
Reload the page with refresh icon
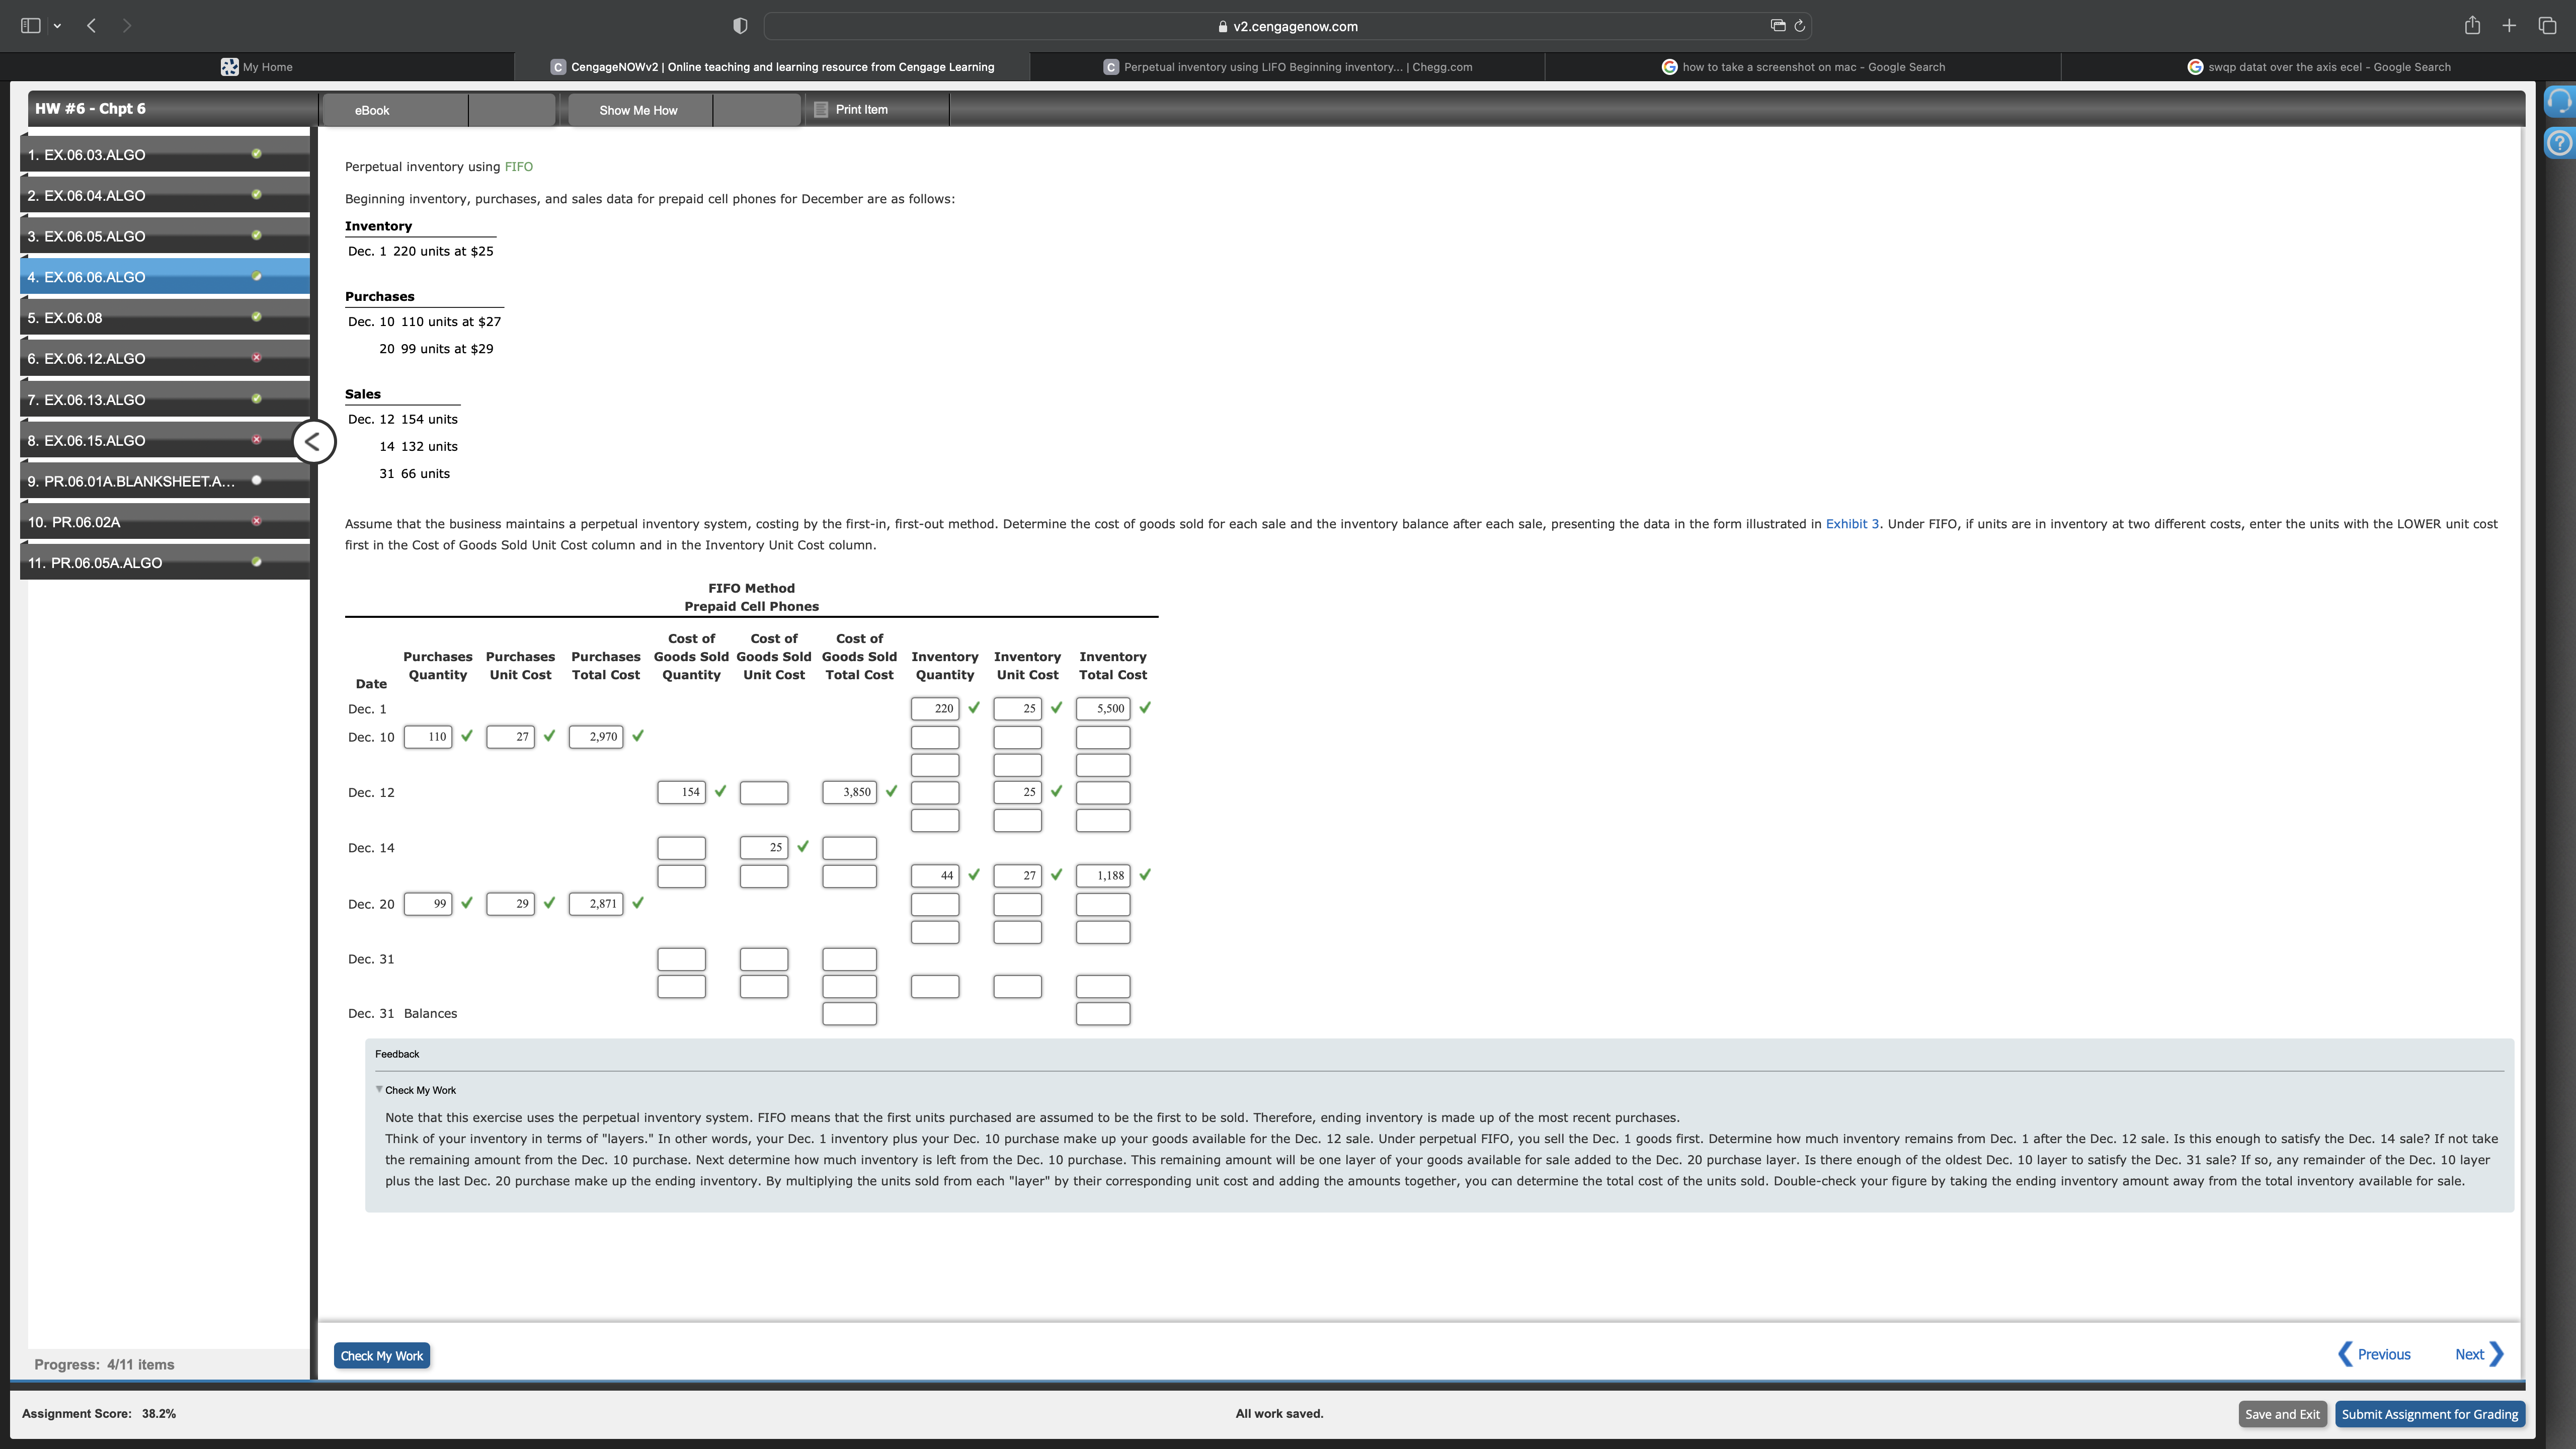[1799, 26]
